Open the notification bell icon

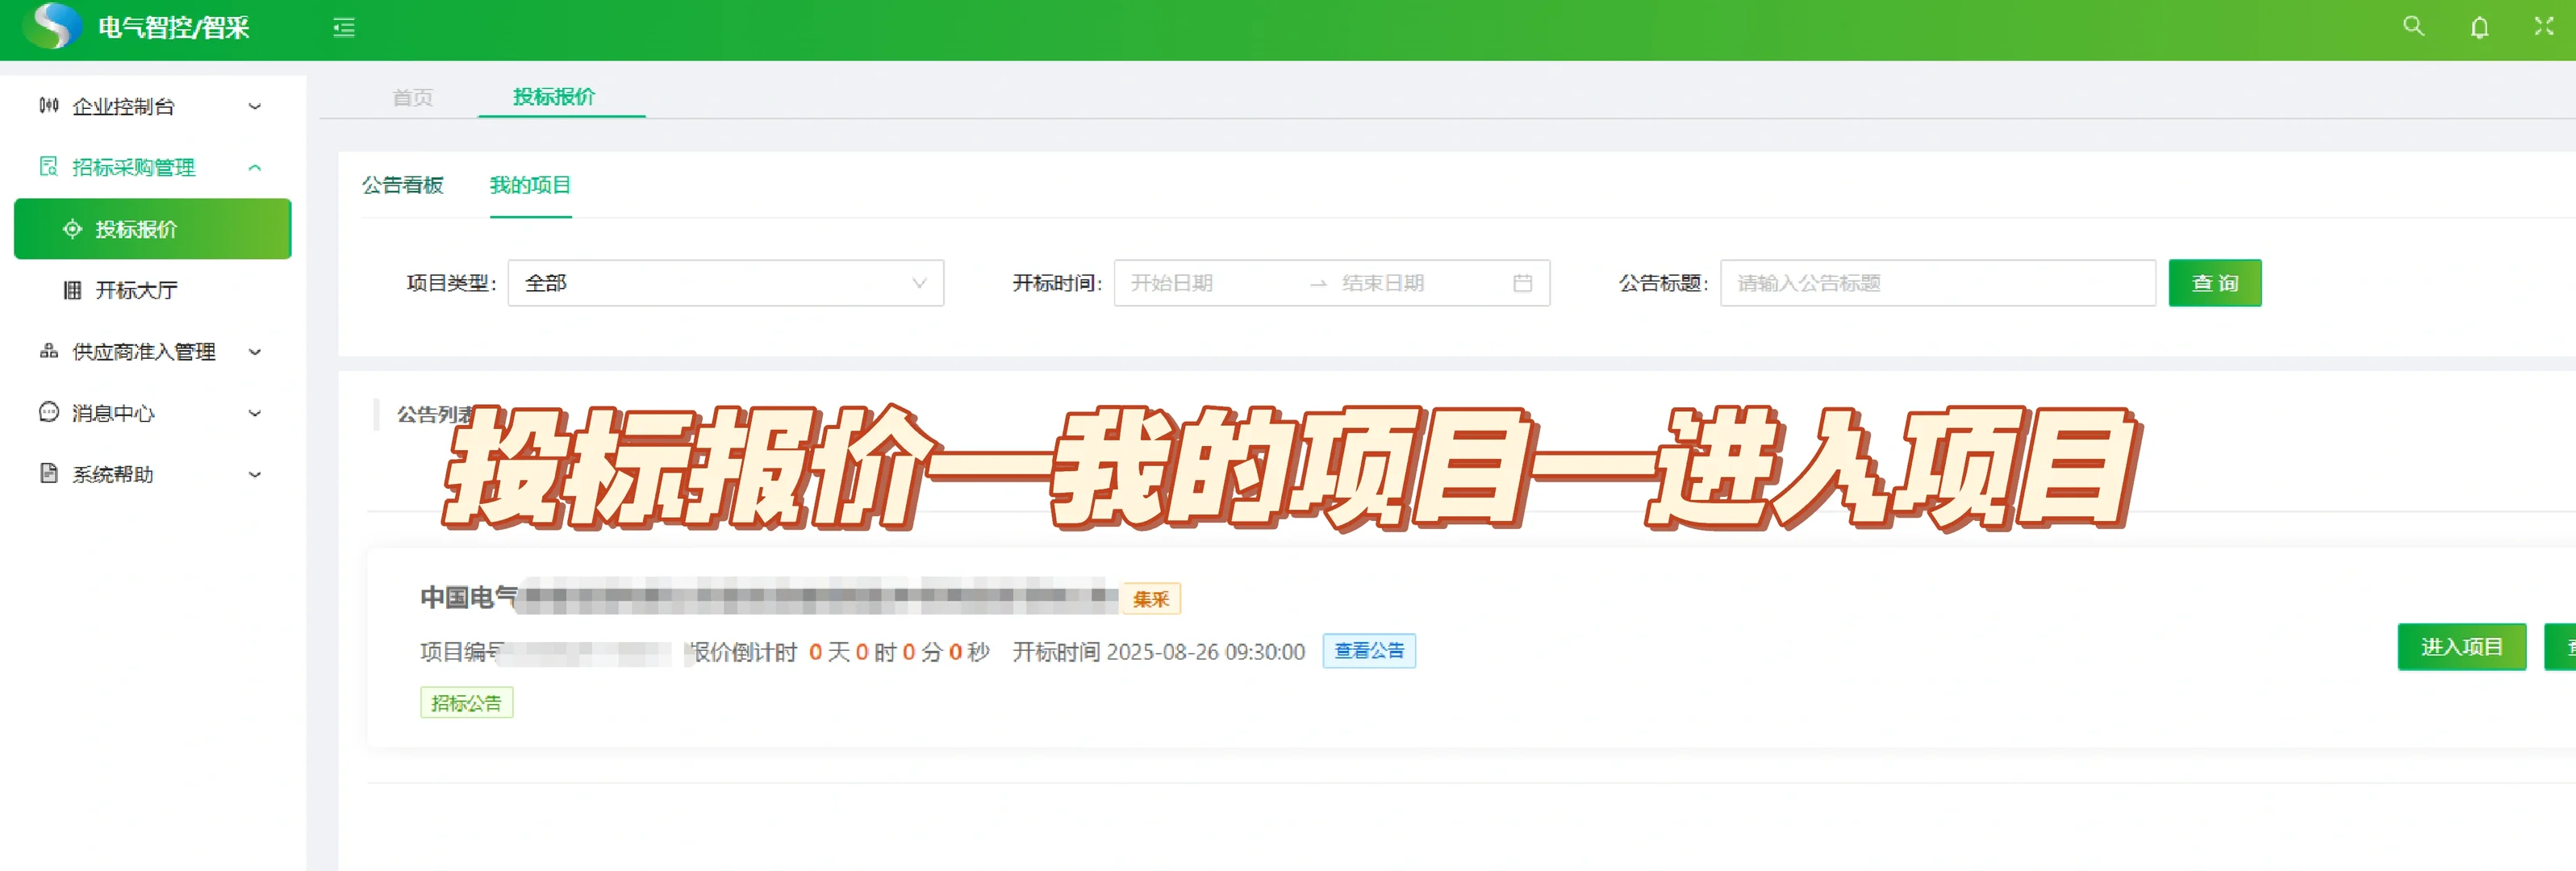point(2479,28)
